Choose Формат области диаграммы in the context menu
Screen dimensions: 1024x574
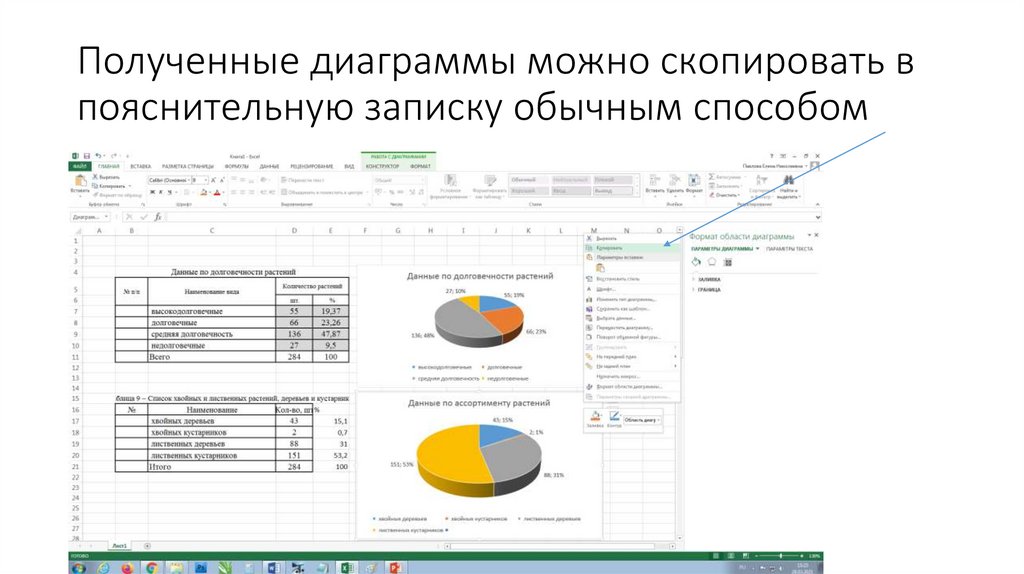(x=631, y=387)
